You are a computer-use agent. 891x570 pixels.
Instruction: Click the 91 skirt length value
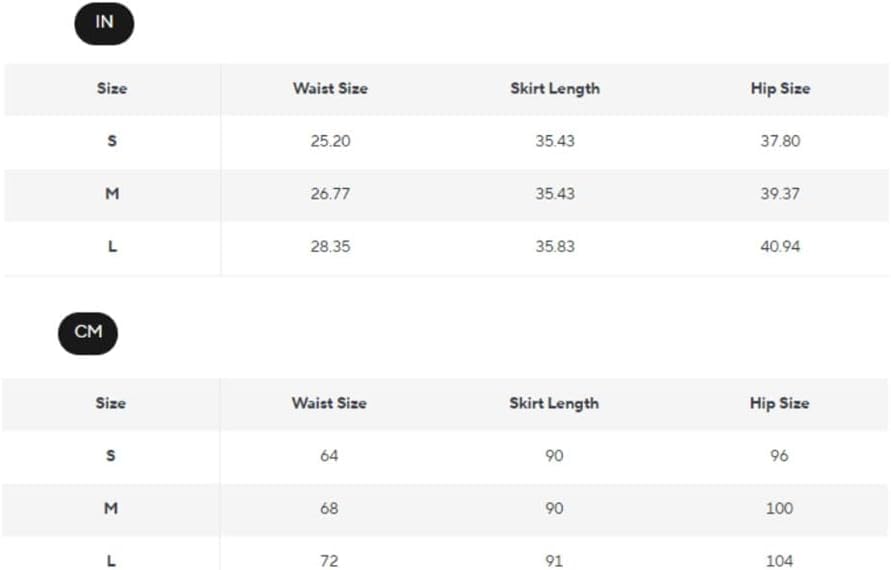click(555, 560)
